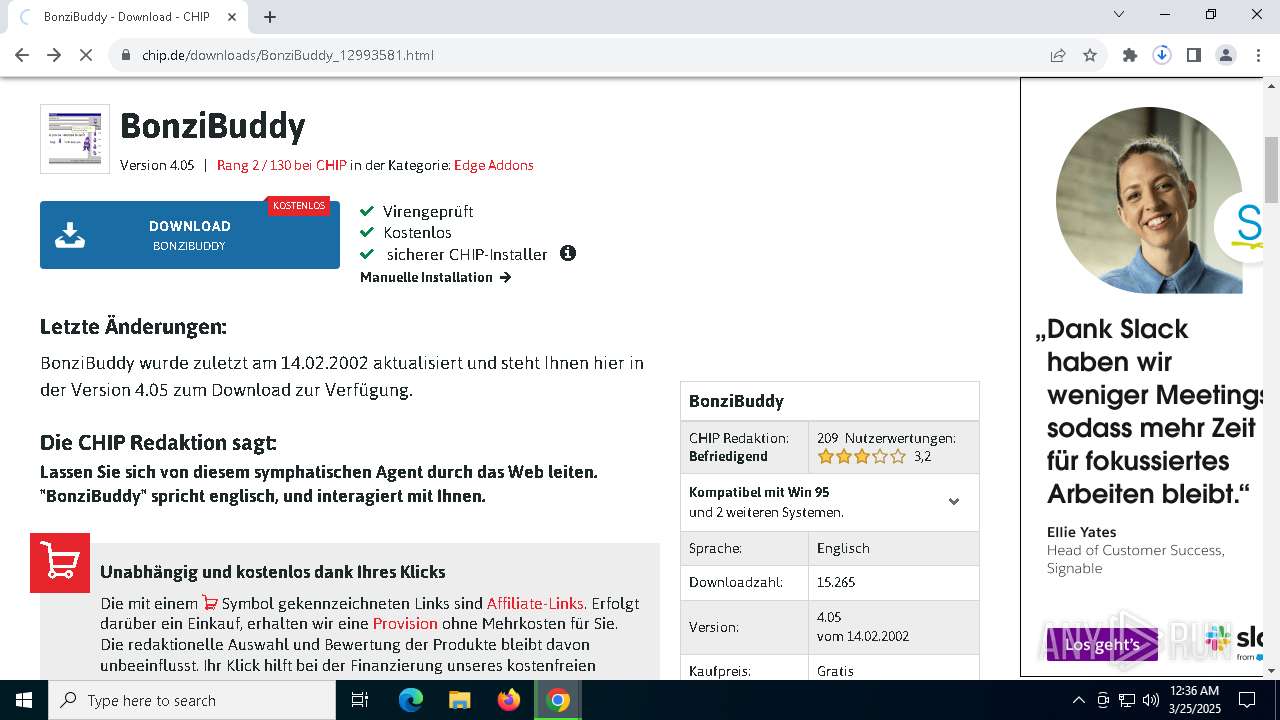Click the BonziBuddy page heading
Screen dimensions: 1280x720
[212, 126]
